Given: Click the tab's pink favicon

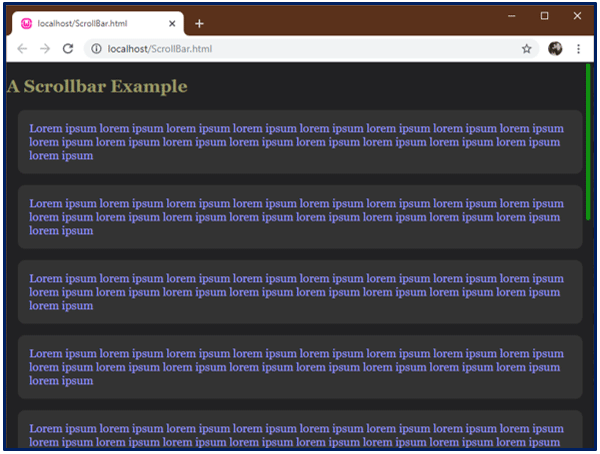Looking at the screenshot, I should tap(26, 24).
